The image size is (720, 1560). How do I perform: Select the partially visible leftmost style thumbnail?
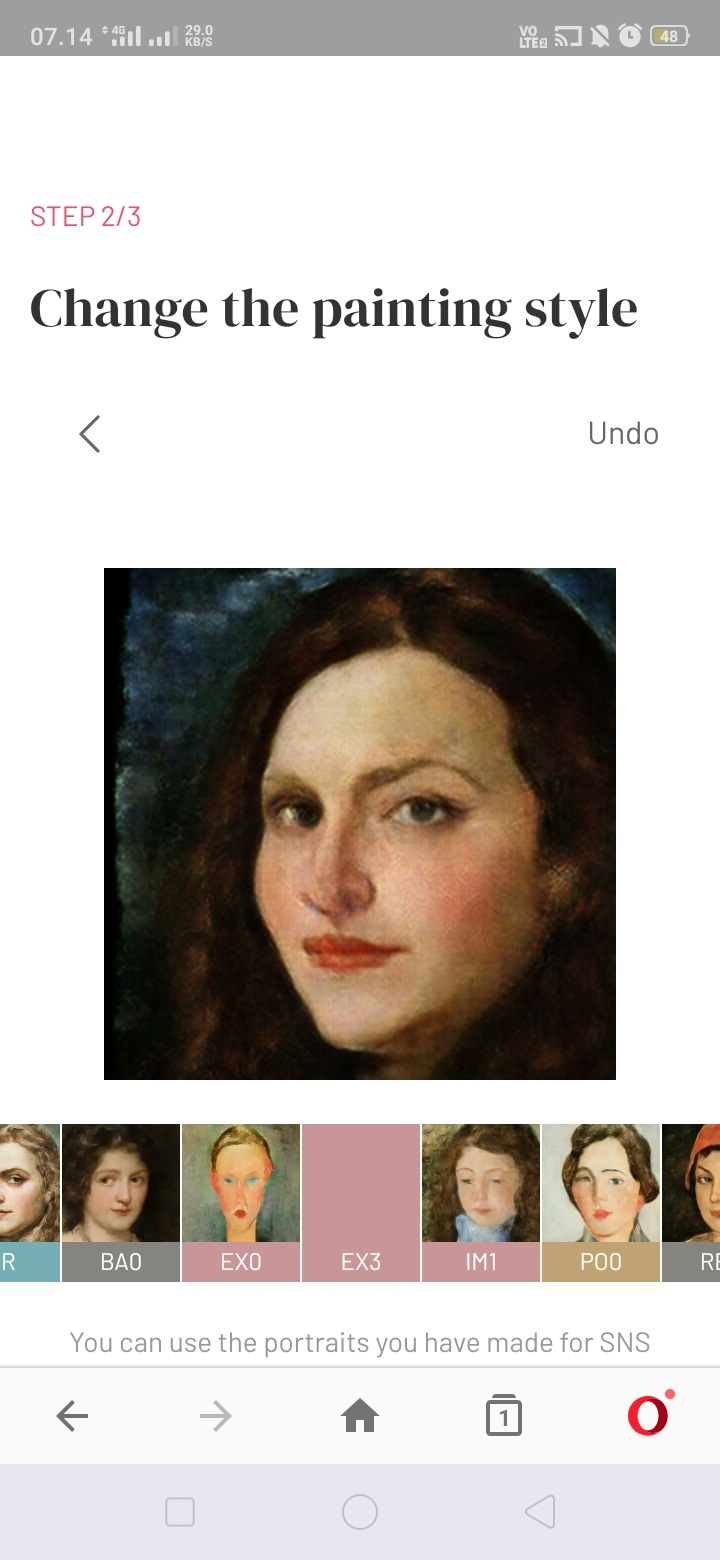click(30, 1202)
